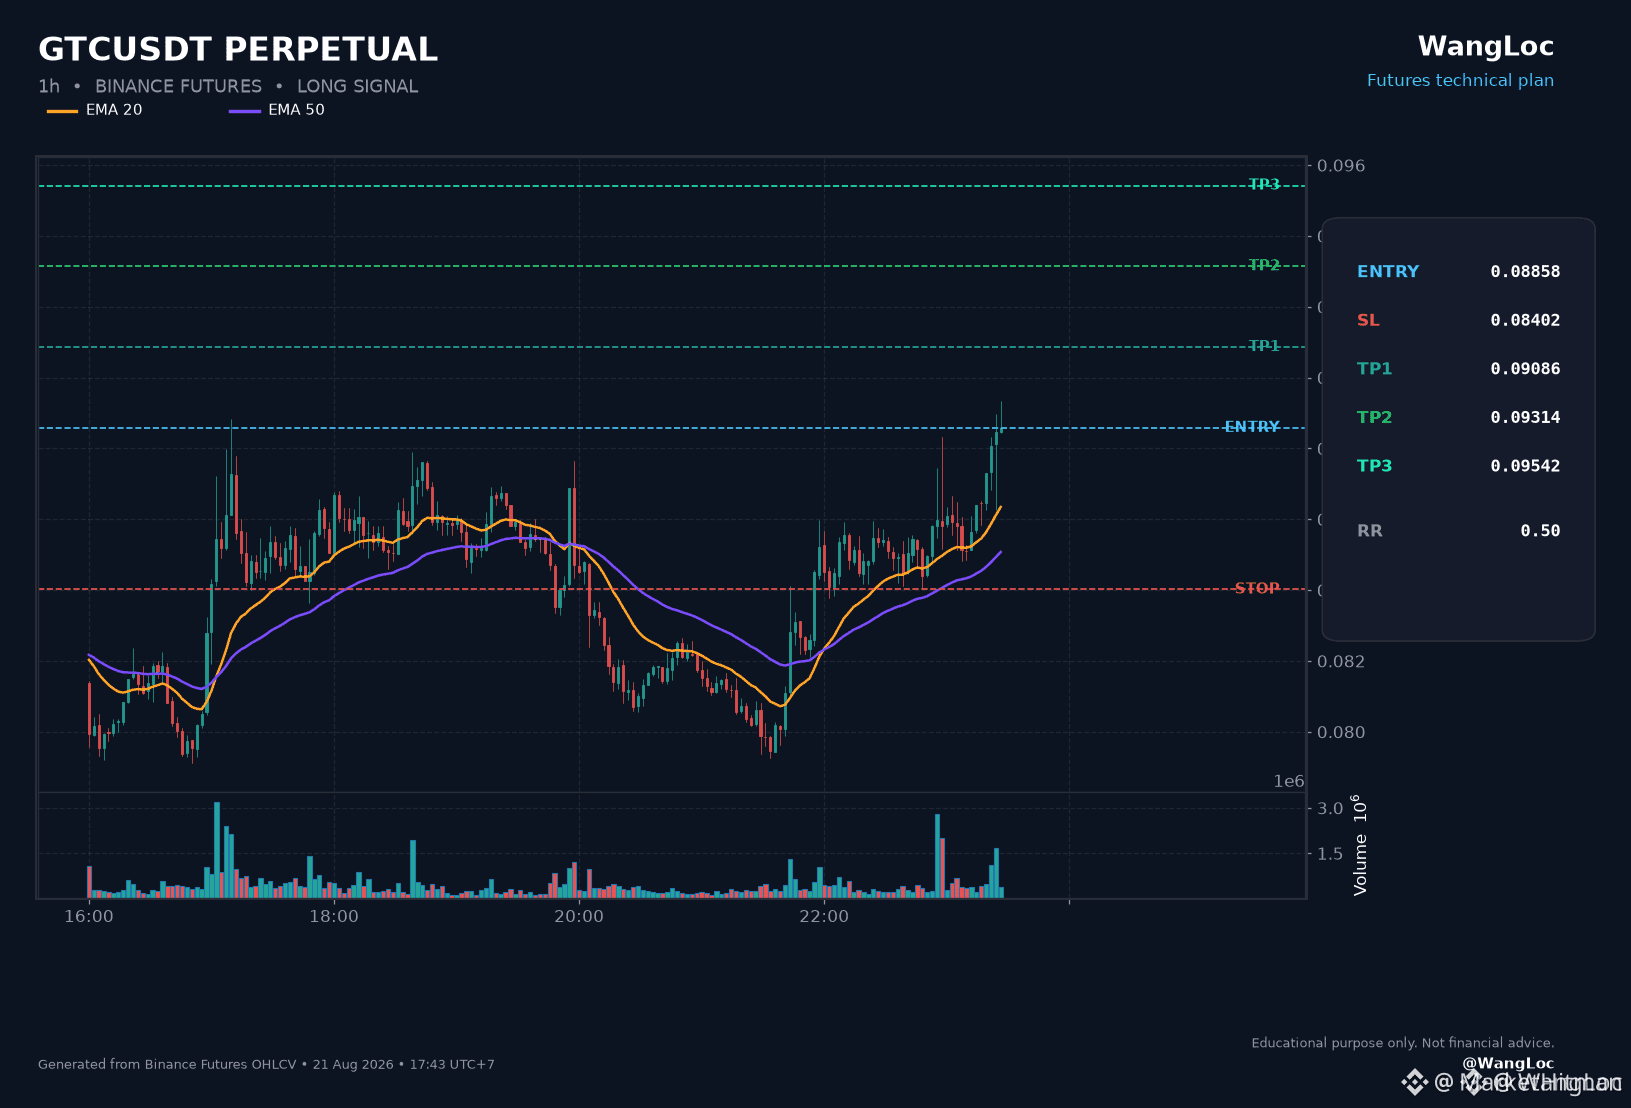Click the "Futures technical plan" tagline

click(1460, 80)
